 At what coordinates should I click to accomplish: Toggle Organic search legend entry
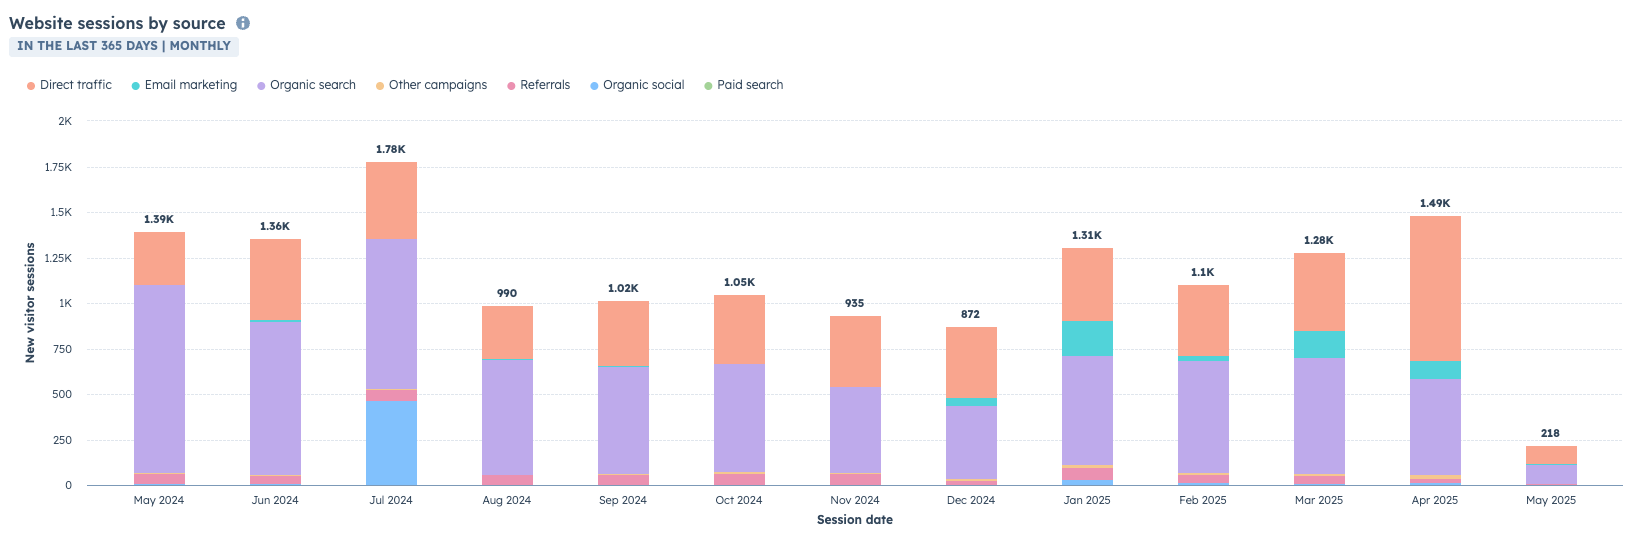click(x=306, y=85)
